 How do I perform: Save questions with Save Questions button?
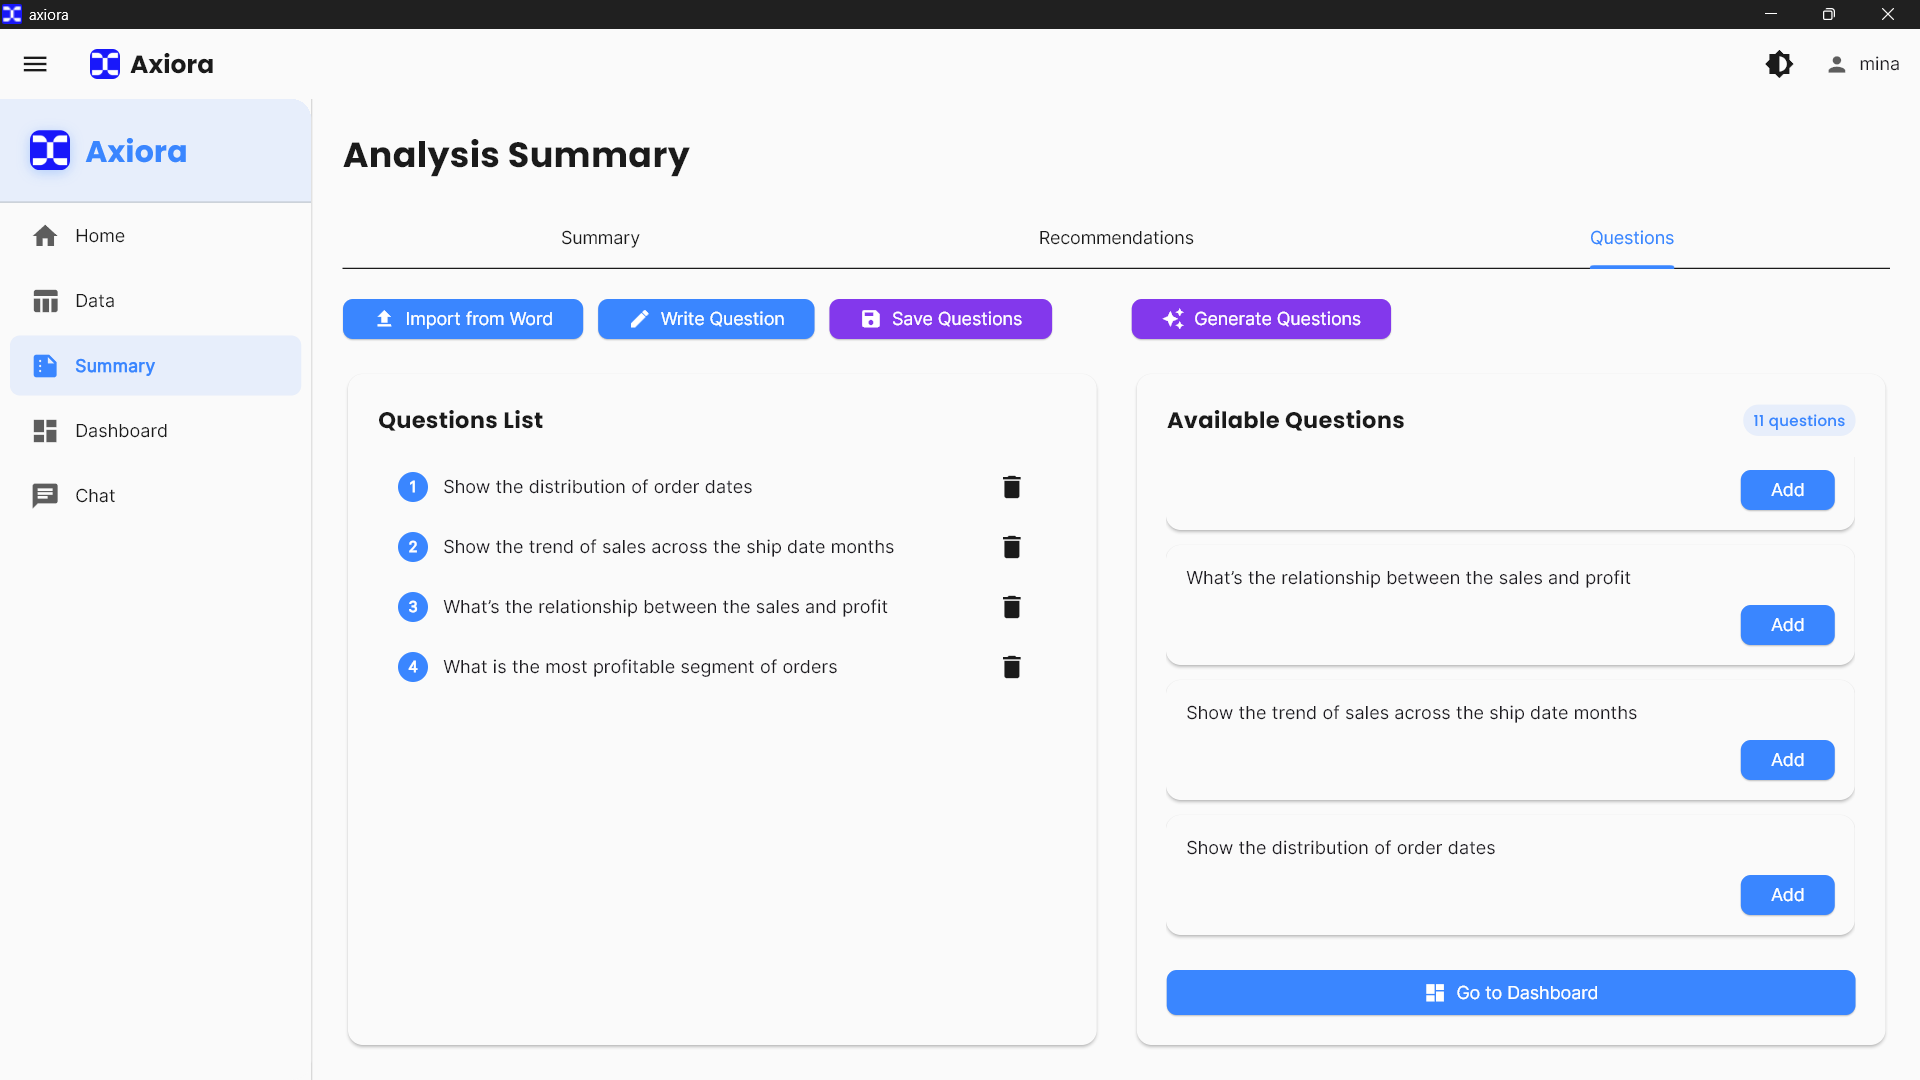coord(940,319)
